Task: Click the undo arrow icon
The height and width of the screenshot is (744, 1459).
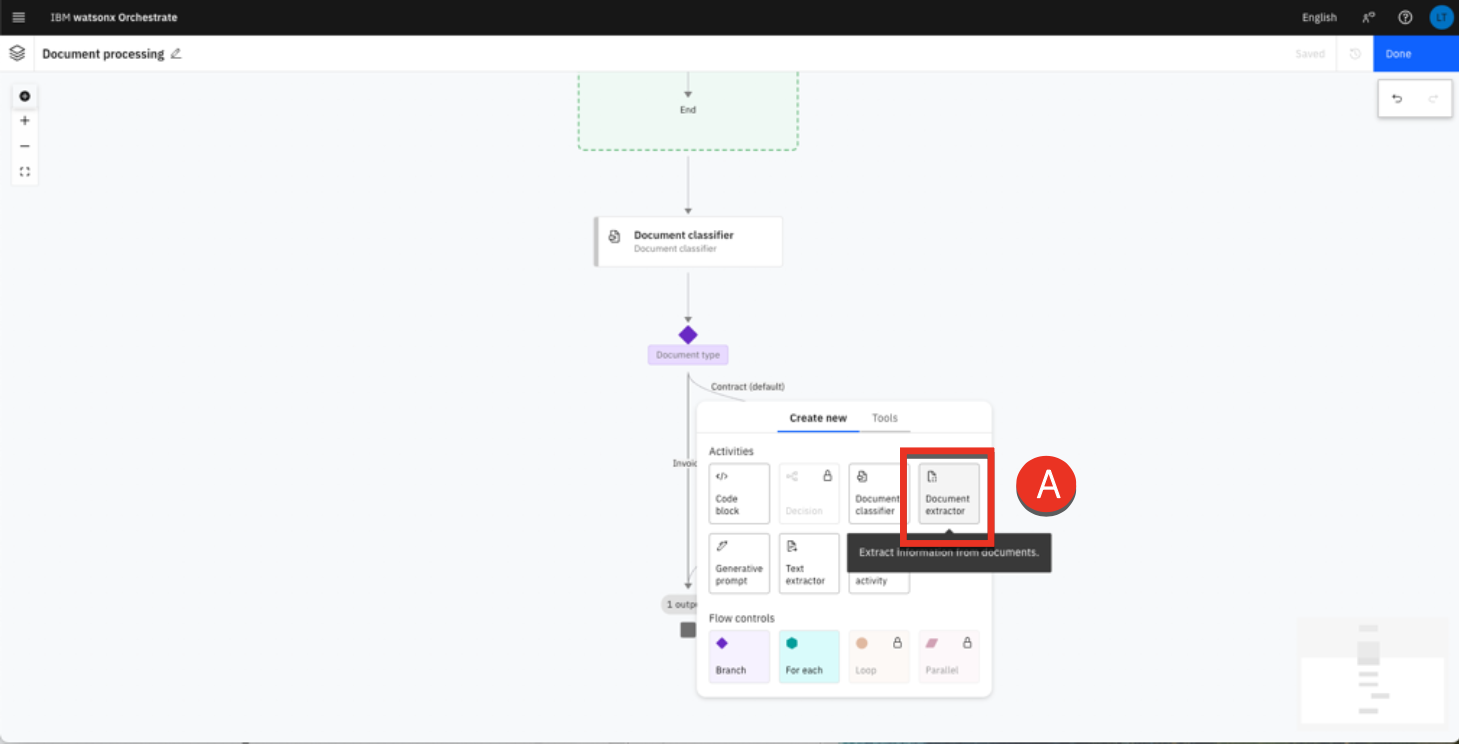Action: pyautogui.click(x=1397, y=99)
